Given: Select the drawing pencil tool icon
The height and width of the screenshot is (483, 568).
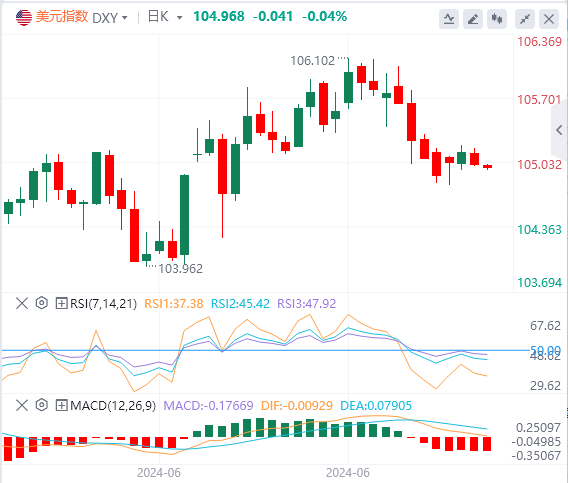Looking at the screenshot, I should (x=473, y=18).
